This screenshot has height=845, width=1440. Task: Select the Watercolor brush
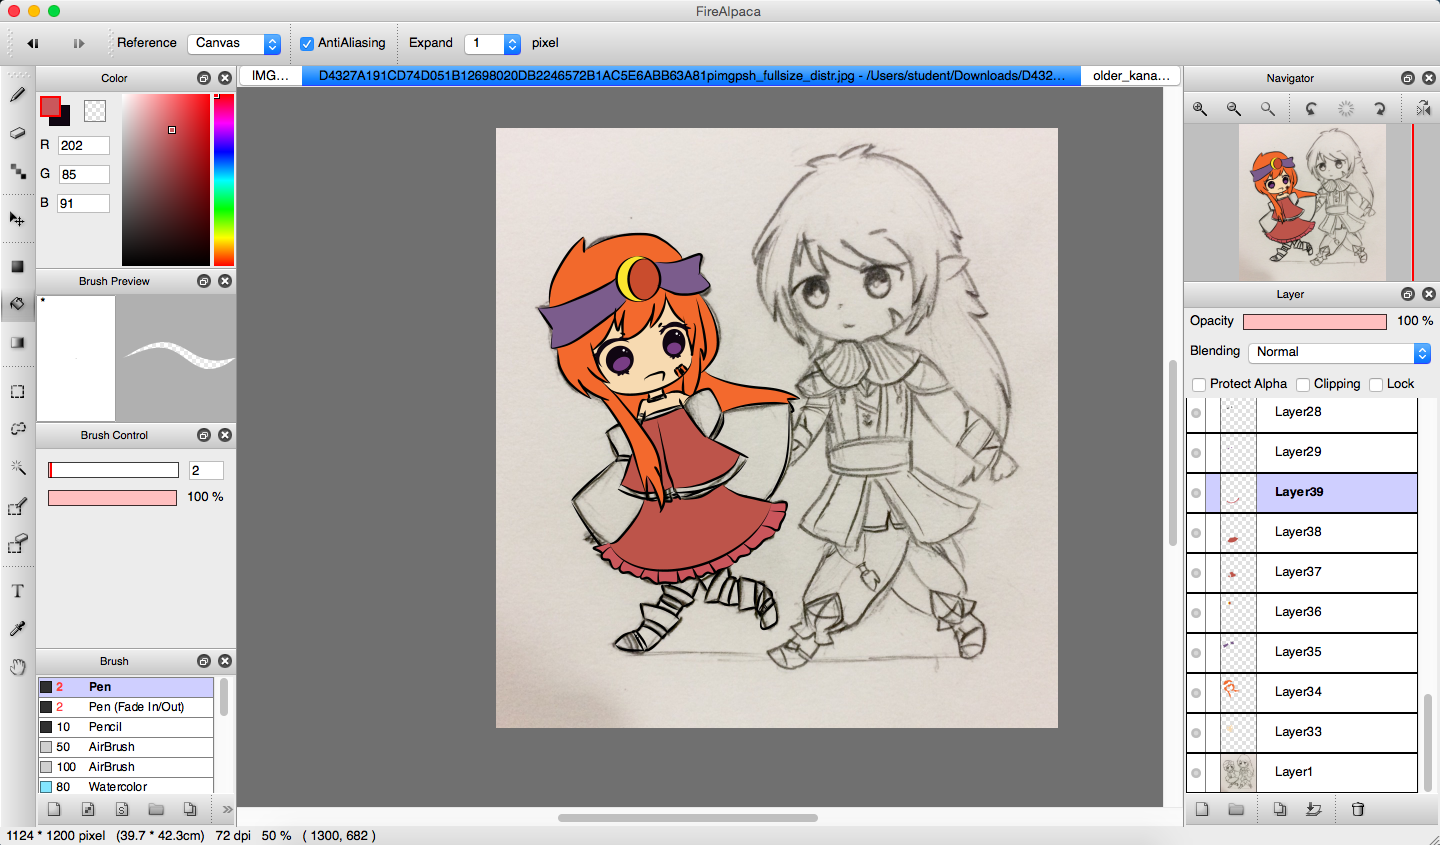[x=126, y=787]
